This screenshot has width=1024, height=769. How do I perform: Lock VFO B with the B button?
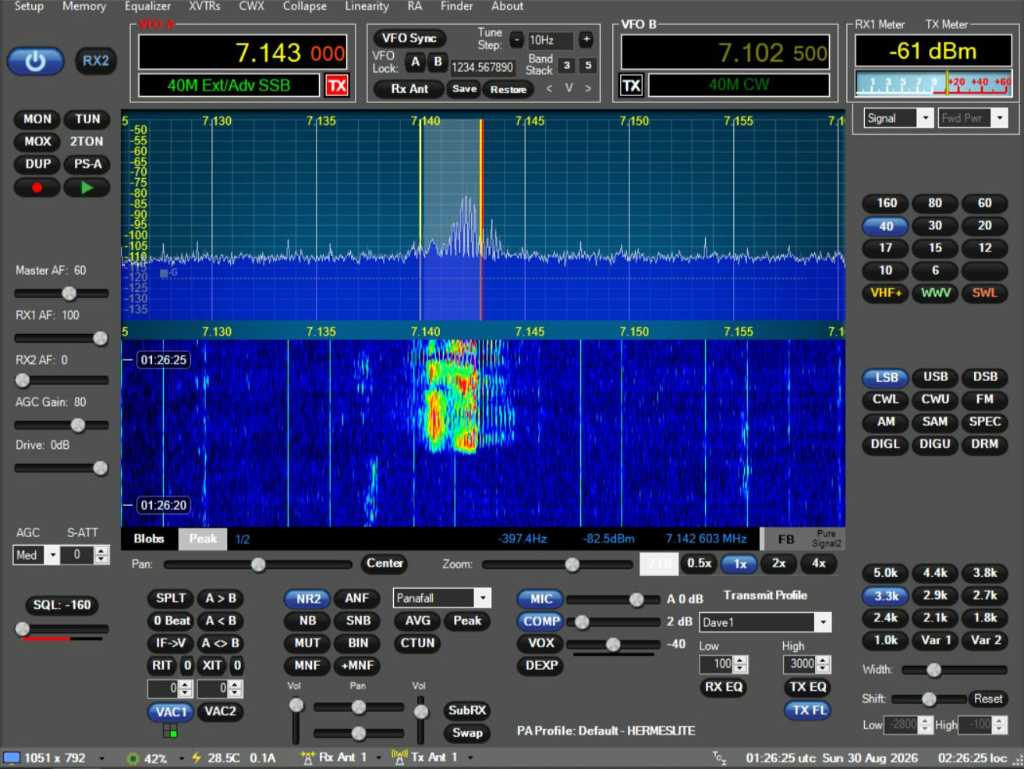pos(438,63)
